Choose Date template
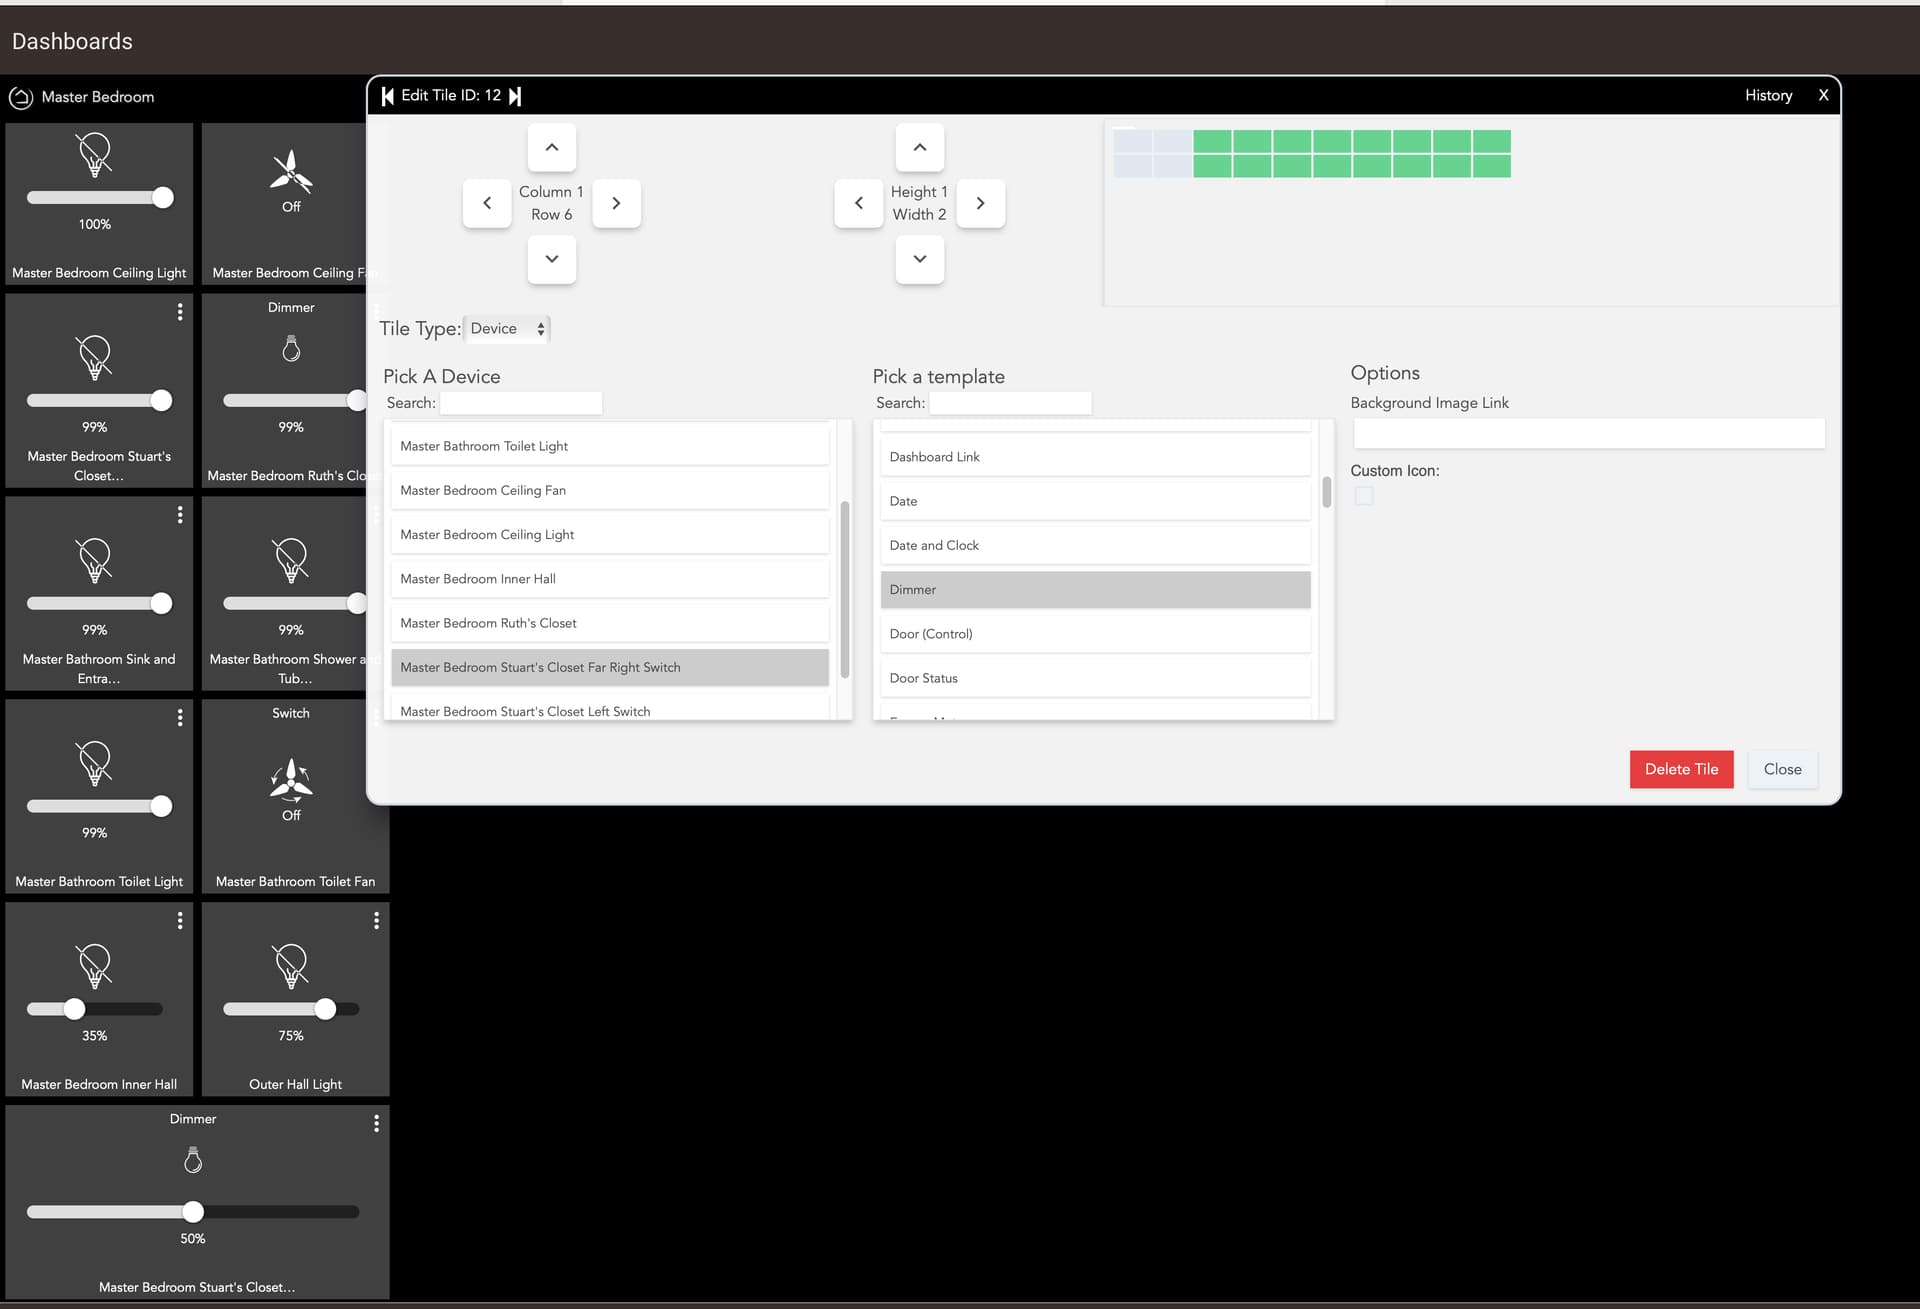1920x1309 pixels. (x=1095, y=501)
